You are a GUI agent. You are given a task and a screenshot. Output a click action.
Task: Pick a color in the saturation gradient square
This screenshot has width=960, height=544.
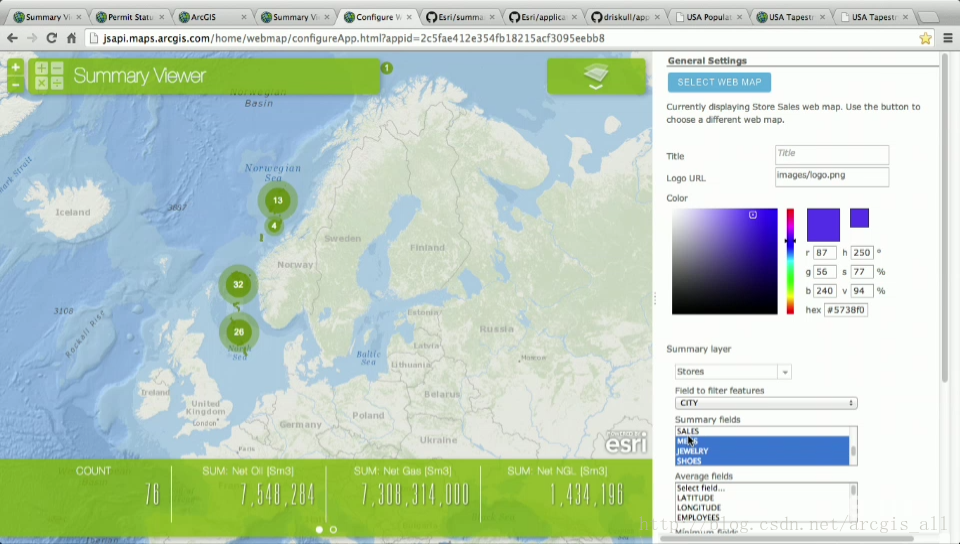click(x=724, y=261)
